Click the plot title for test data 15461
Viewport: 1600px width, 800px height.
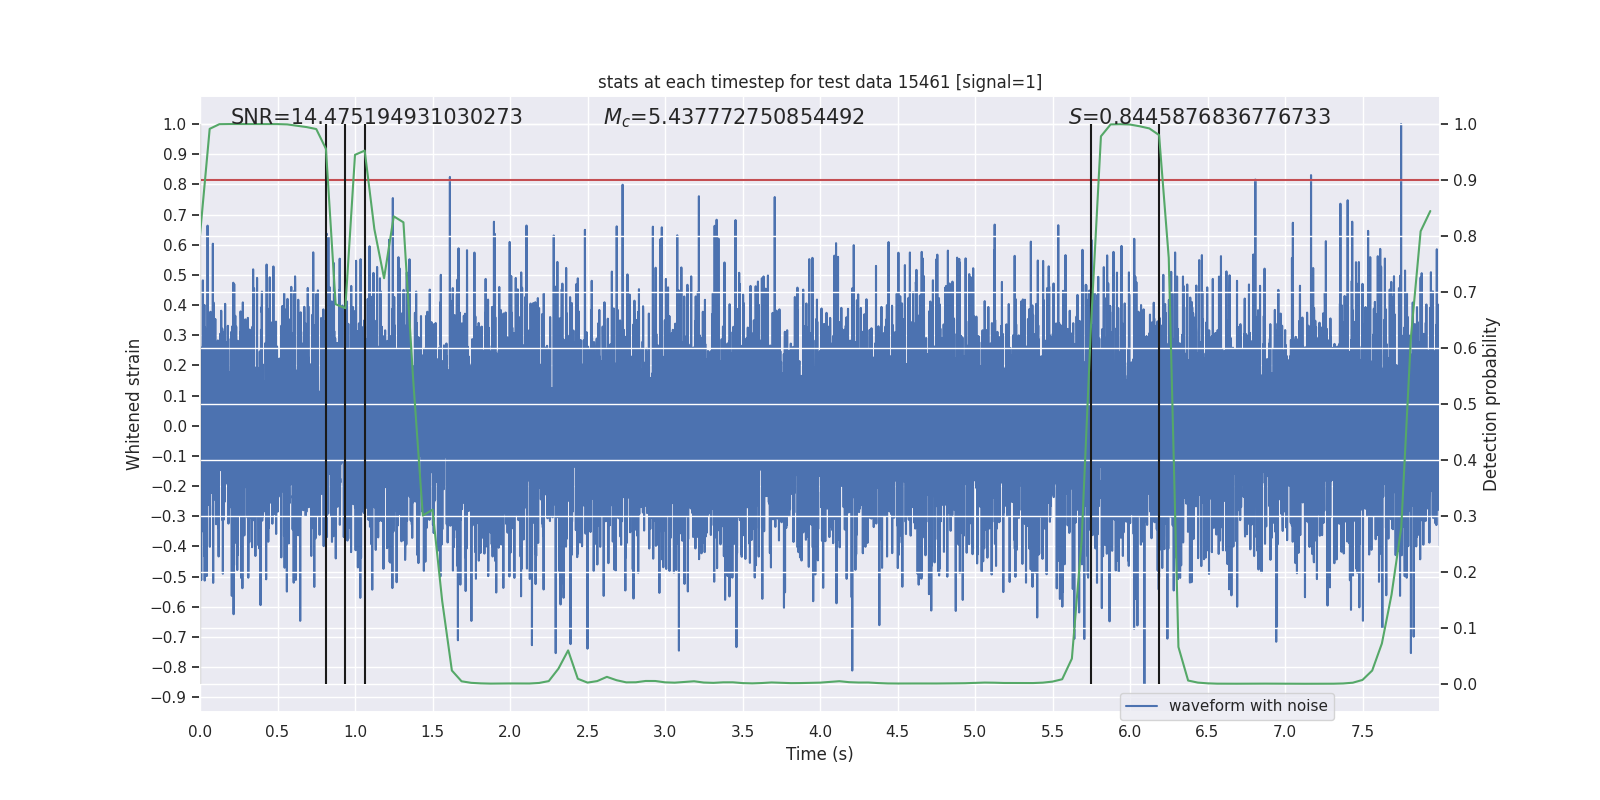point(819,82)
